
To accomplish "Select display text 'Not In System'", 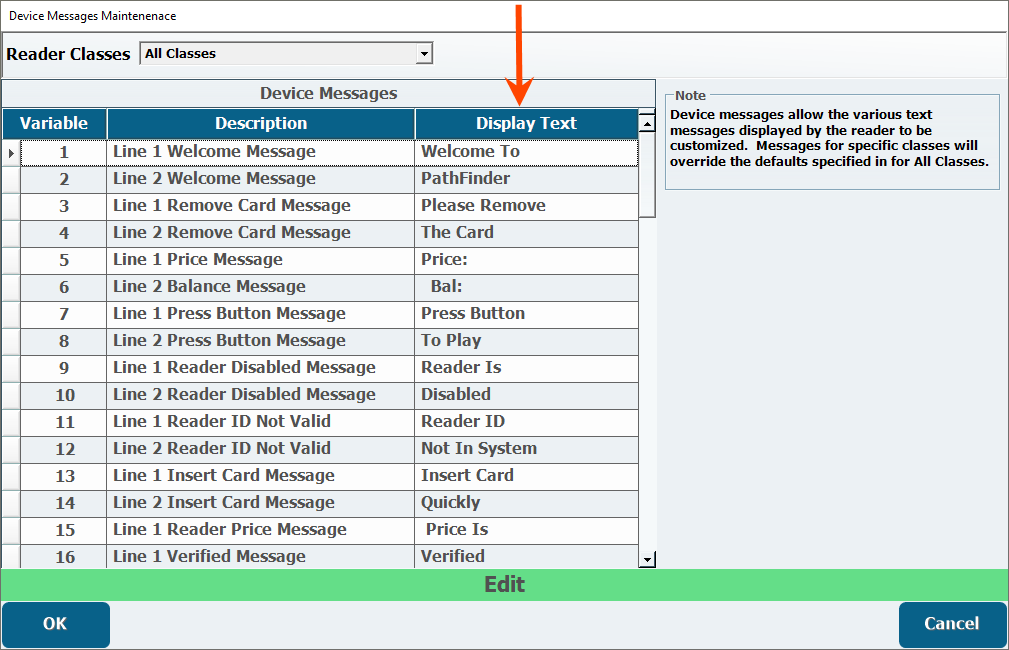I will (x=479, y=449).
